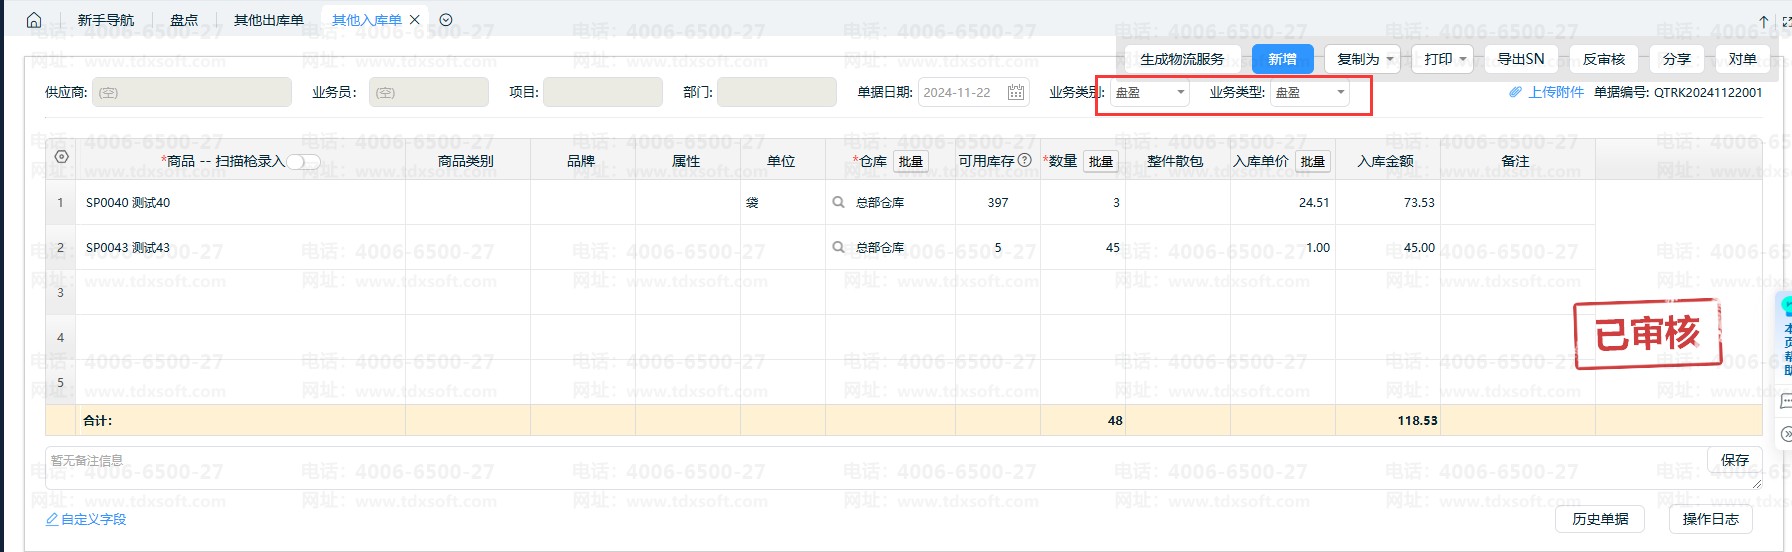Switch to the 其他出库单 tab
Image resolution: width=1792 pixels, height=552 pixels.
click(268, 20)
